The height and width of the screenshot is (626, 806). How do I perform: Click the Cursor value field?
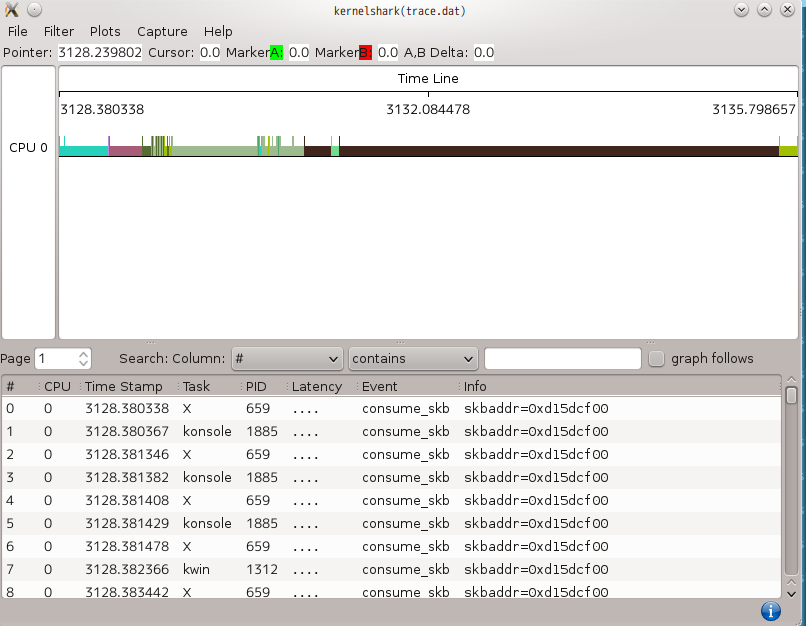coord(210,52)
